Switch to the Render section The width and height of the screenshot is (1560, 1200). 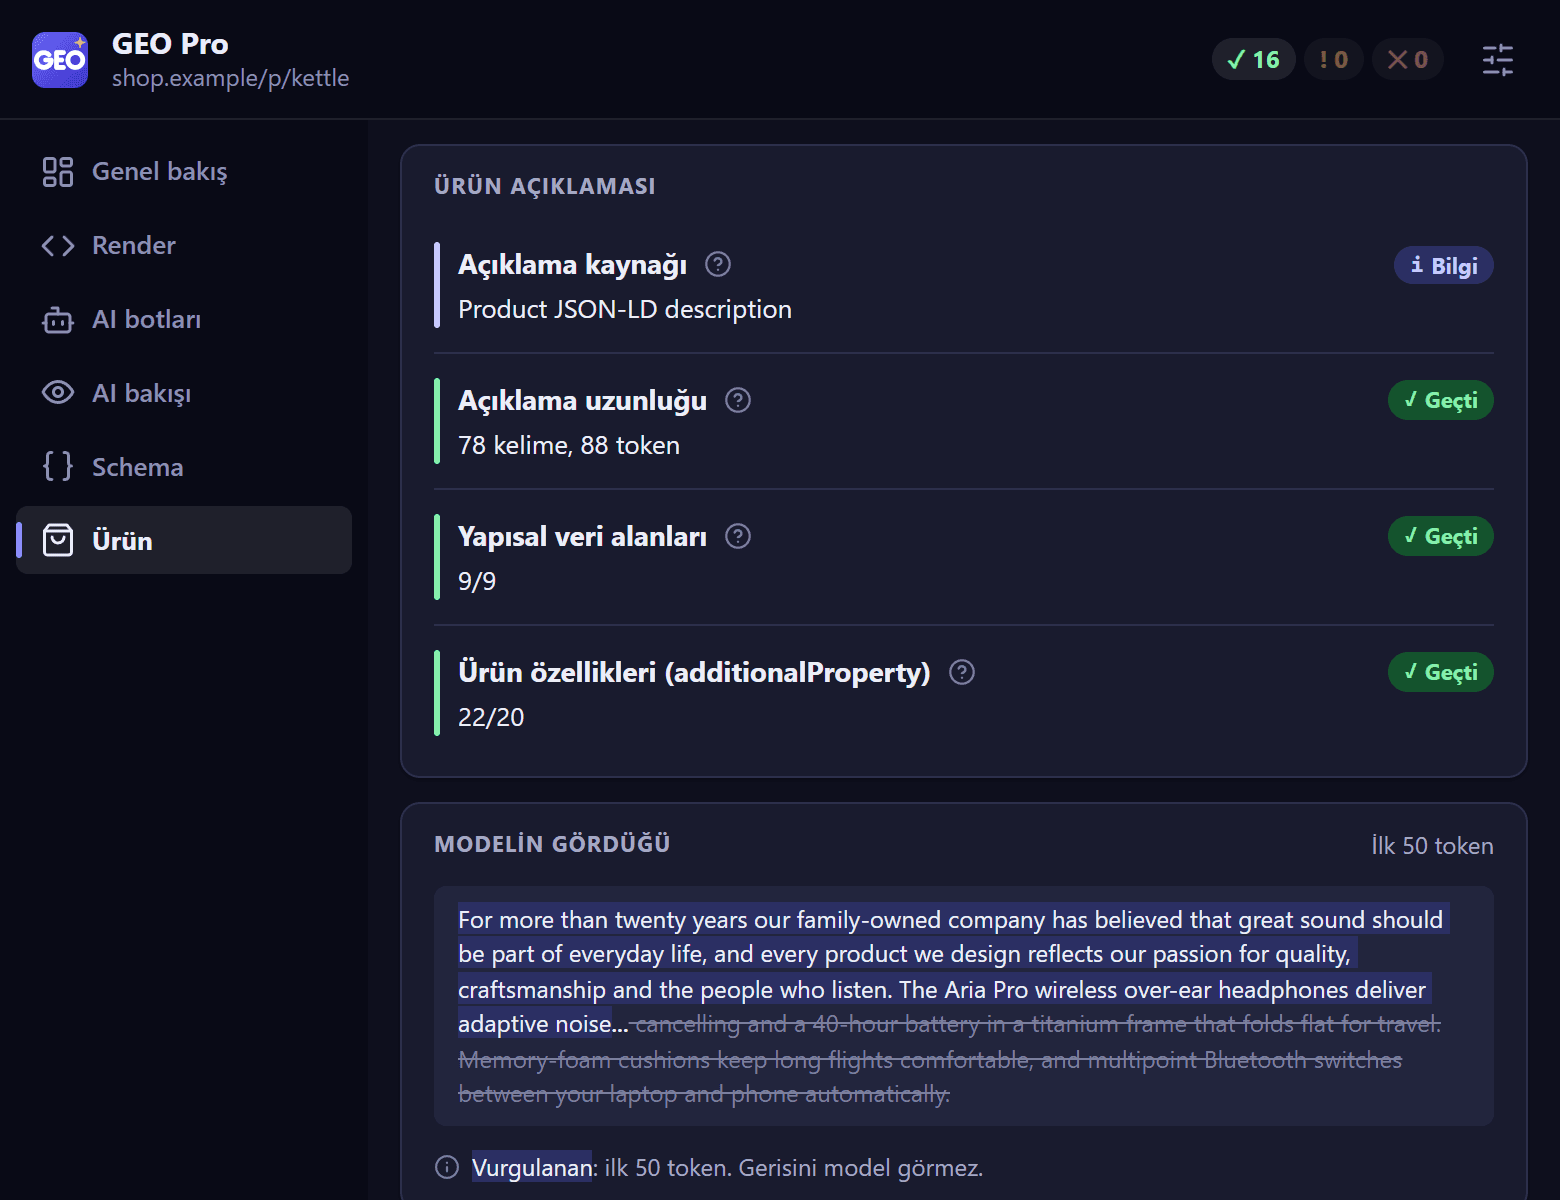184,246
